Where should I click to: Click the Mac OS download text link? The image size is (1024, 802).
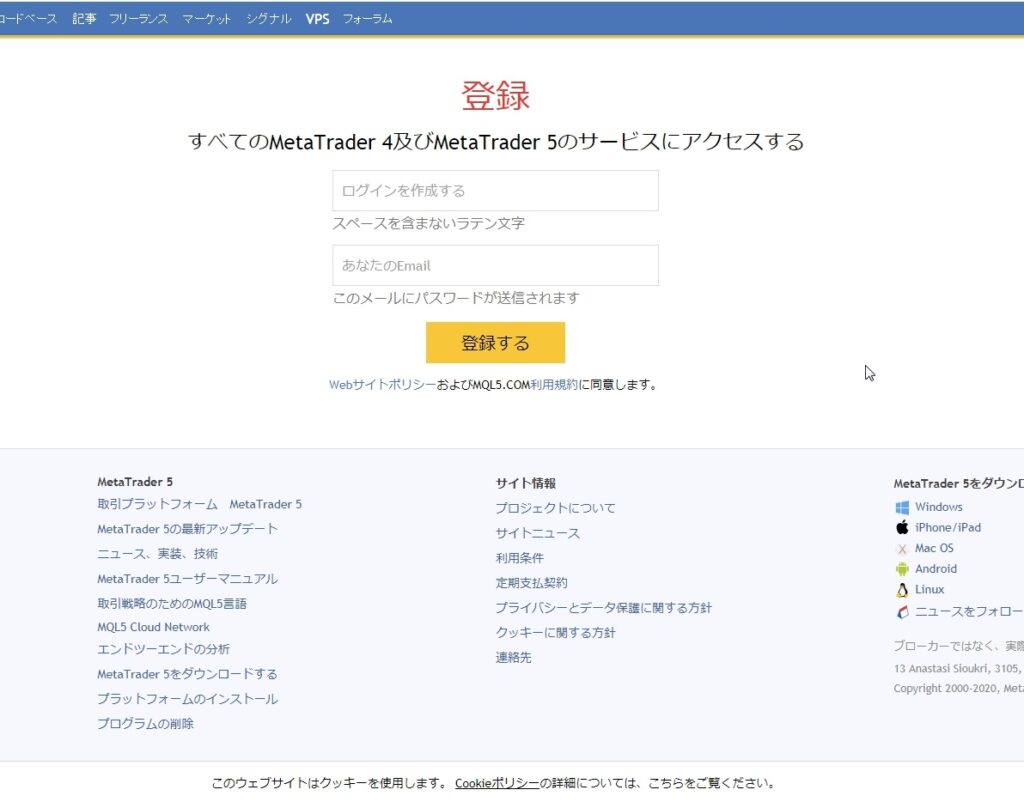[x=934, y=548]
